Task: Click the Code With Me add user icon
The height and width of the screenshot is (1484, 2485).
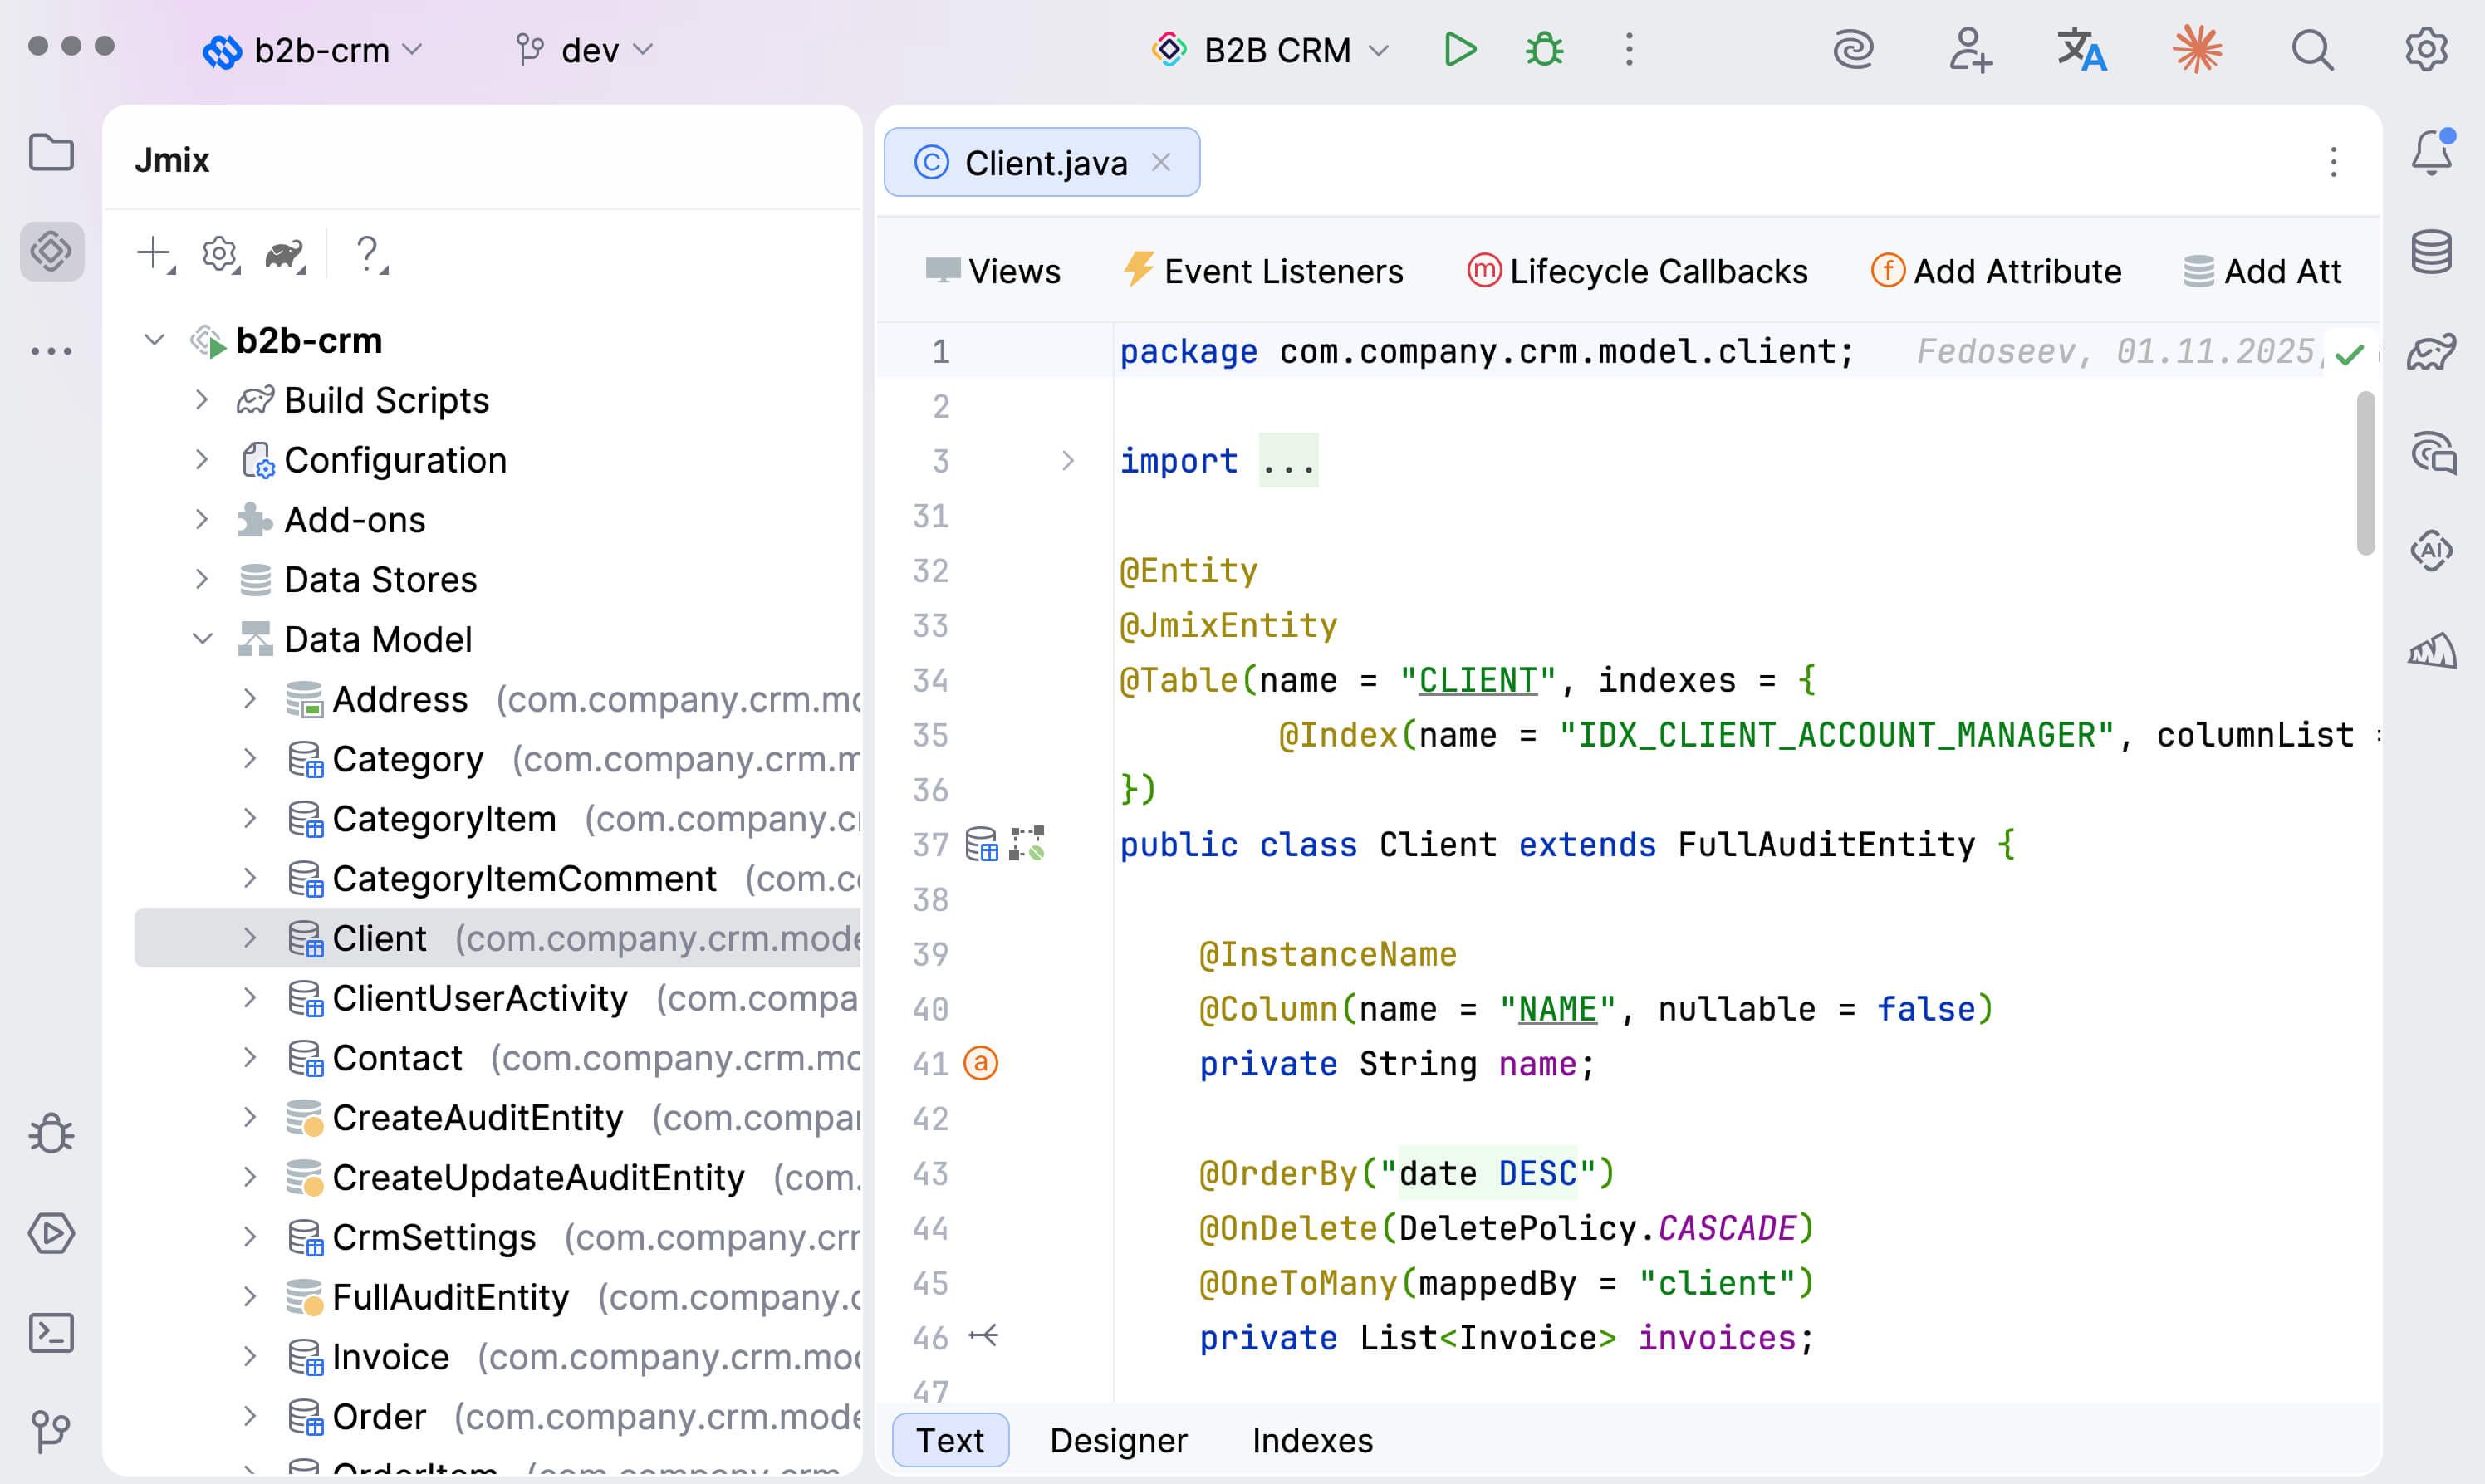Action: (1970, 49)
